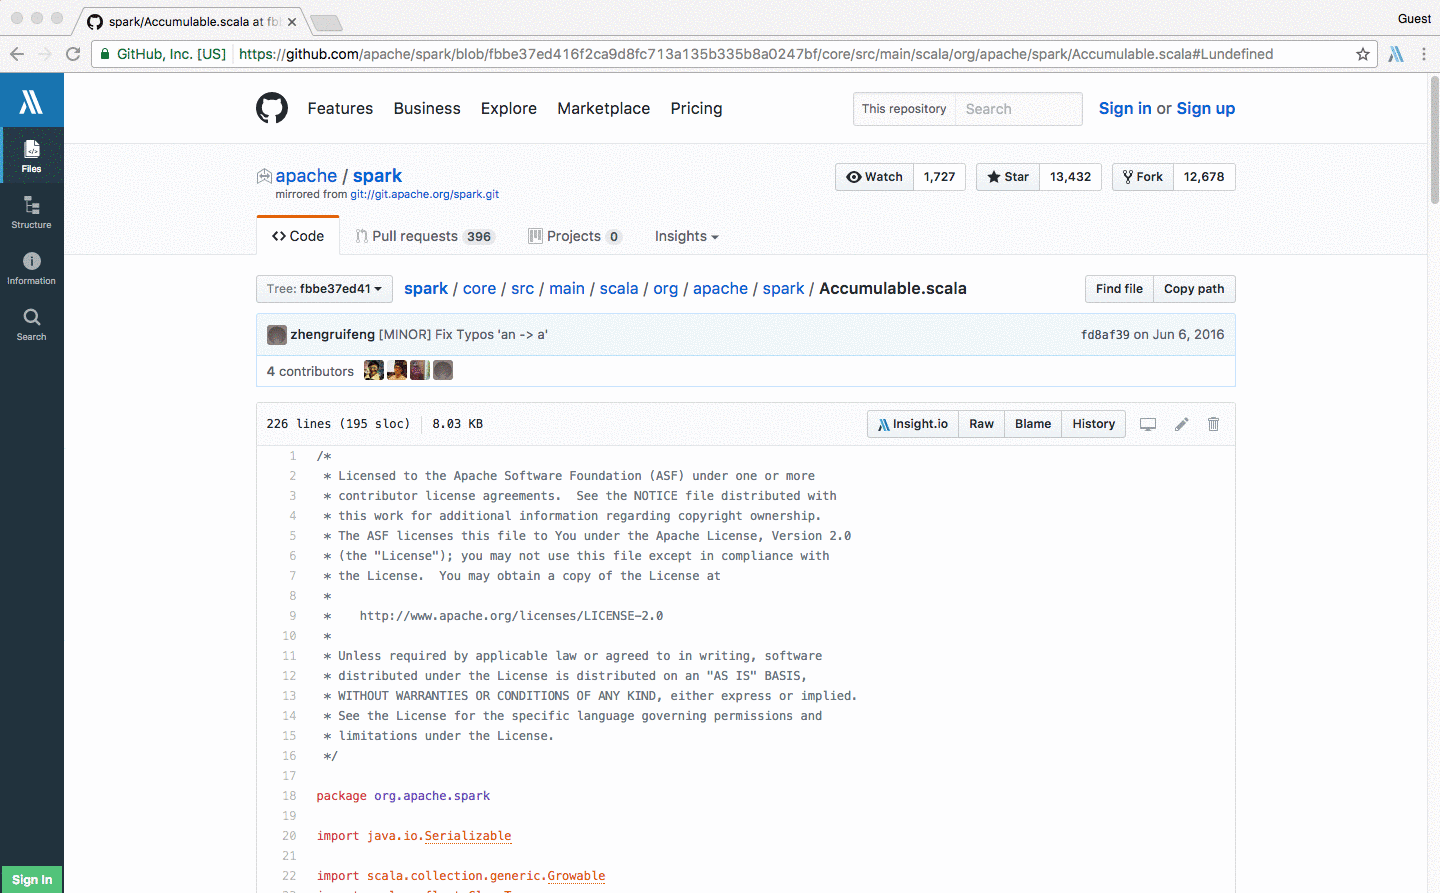1440x893 pixels.
Task: Switch to the Projects tab
Action: (575, 236)
